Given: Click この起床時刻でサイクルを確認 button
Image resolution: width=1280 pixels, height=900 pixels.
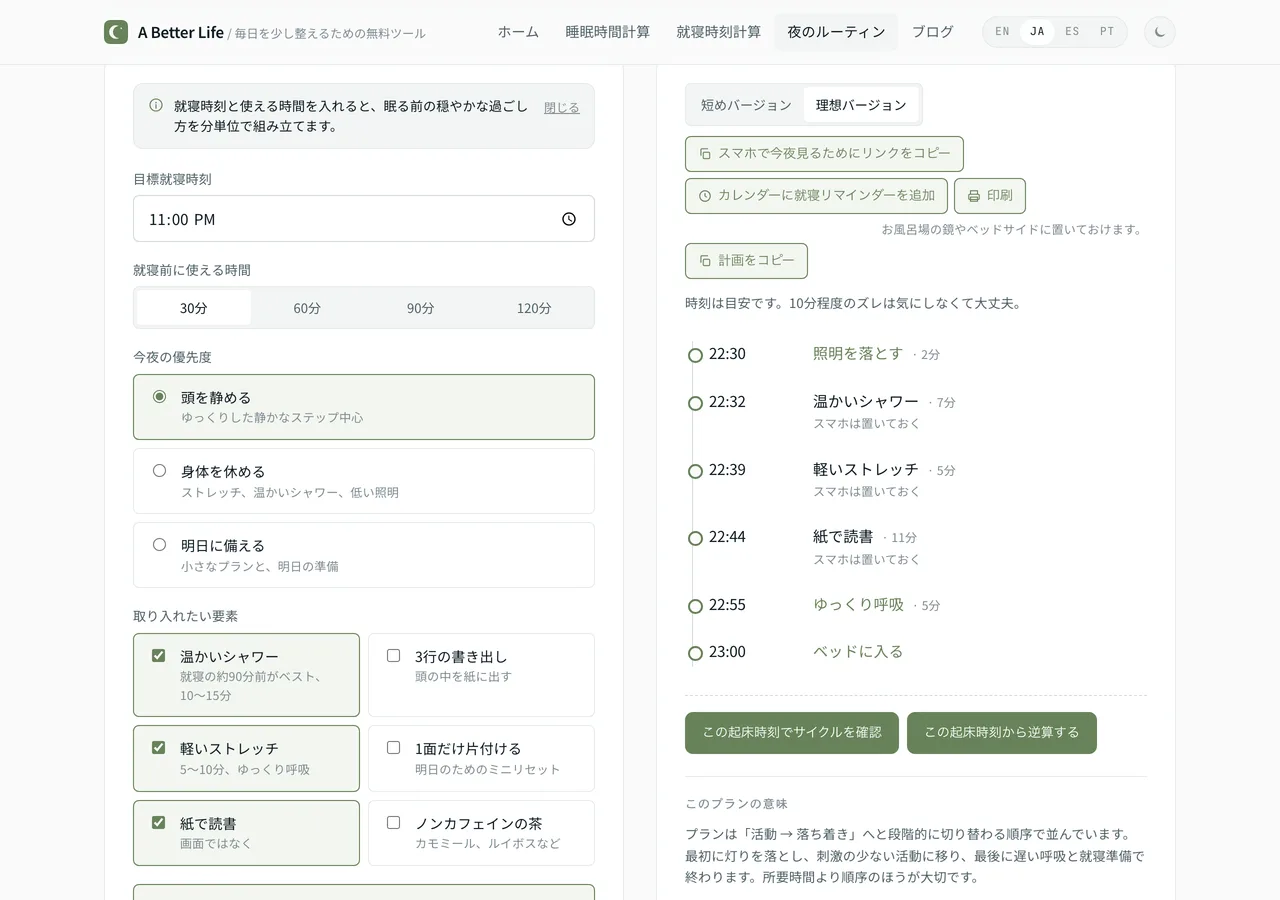Looking at the screenshot, I should click(x=792, y=733).
